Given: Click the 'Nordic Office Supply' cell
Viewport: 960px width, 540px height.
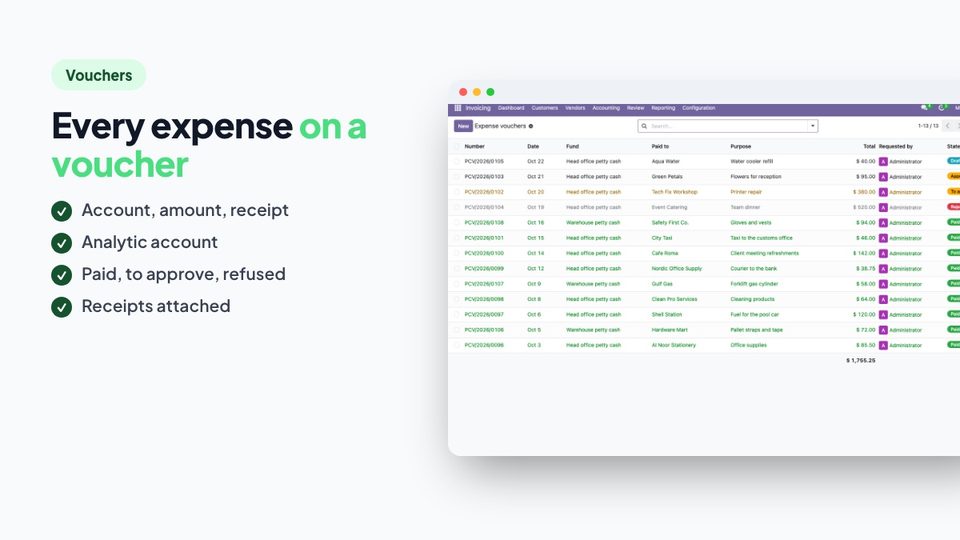Looking at the screenshot, I should click(x=677, y=269).
